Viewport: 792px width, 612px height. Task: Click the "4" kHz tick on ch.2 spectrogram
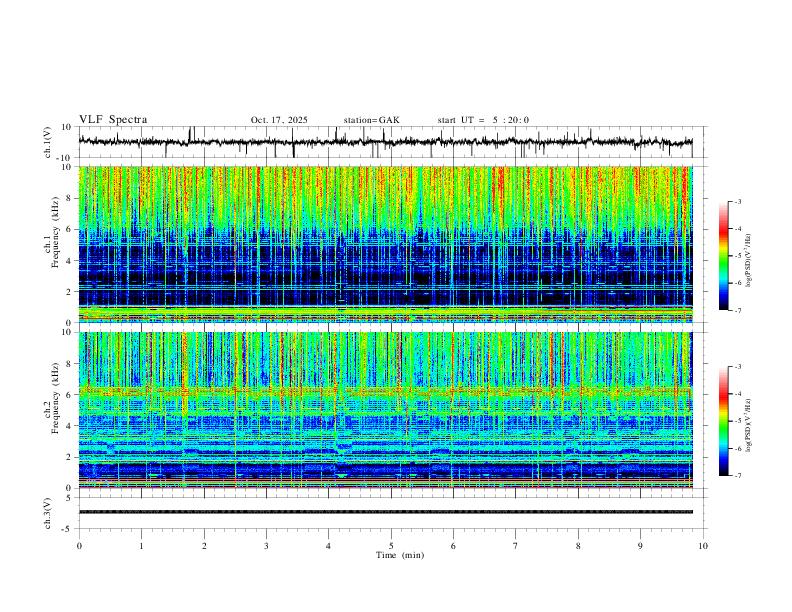71,426
